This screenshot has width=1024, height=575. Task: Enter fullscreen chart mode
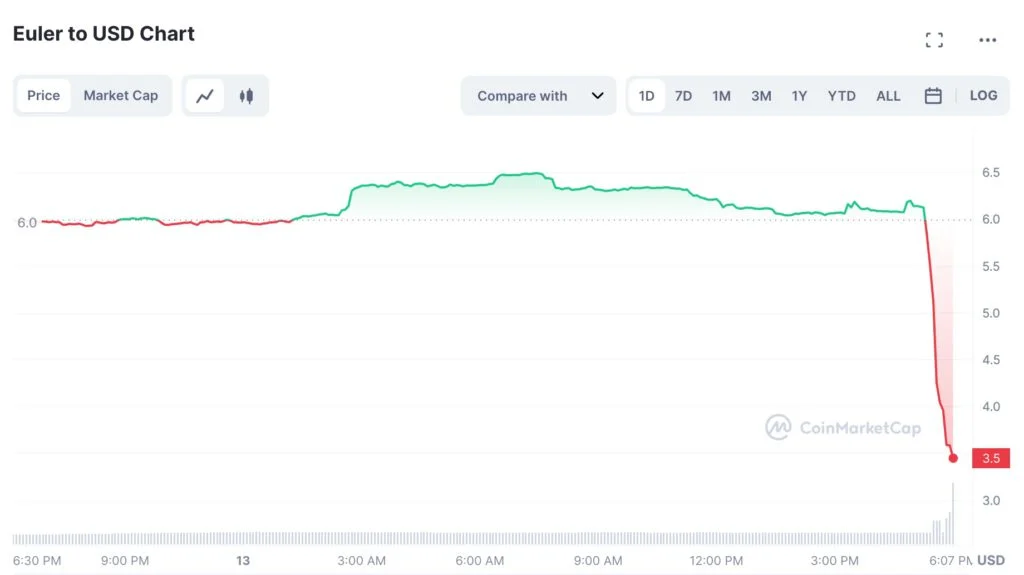[x=934, y=40]
